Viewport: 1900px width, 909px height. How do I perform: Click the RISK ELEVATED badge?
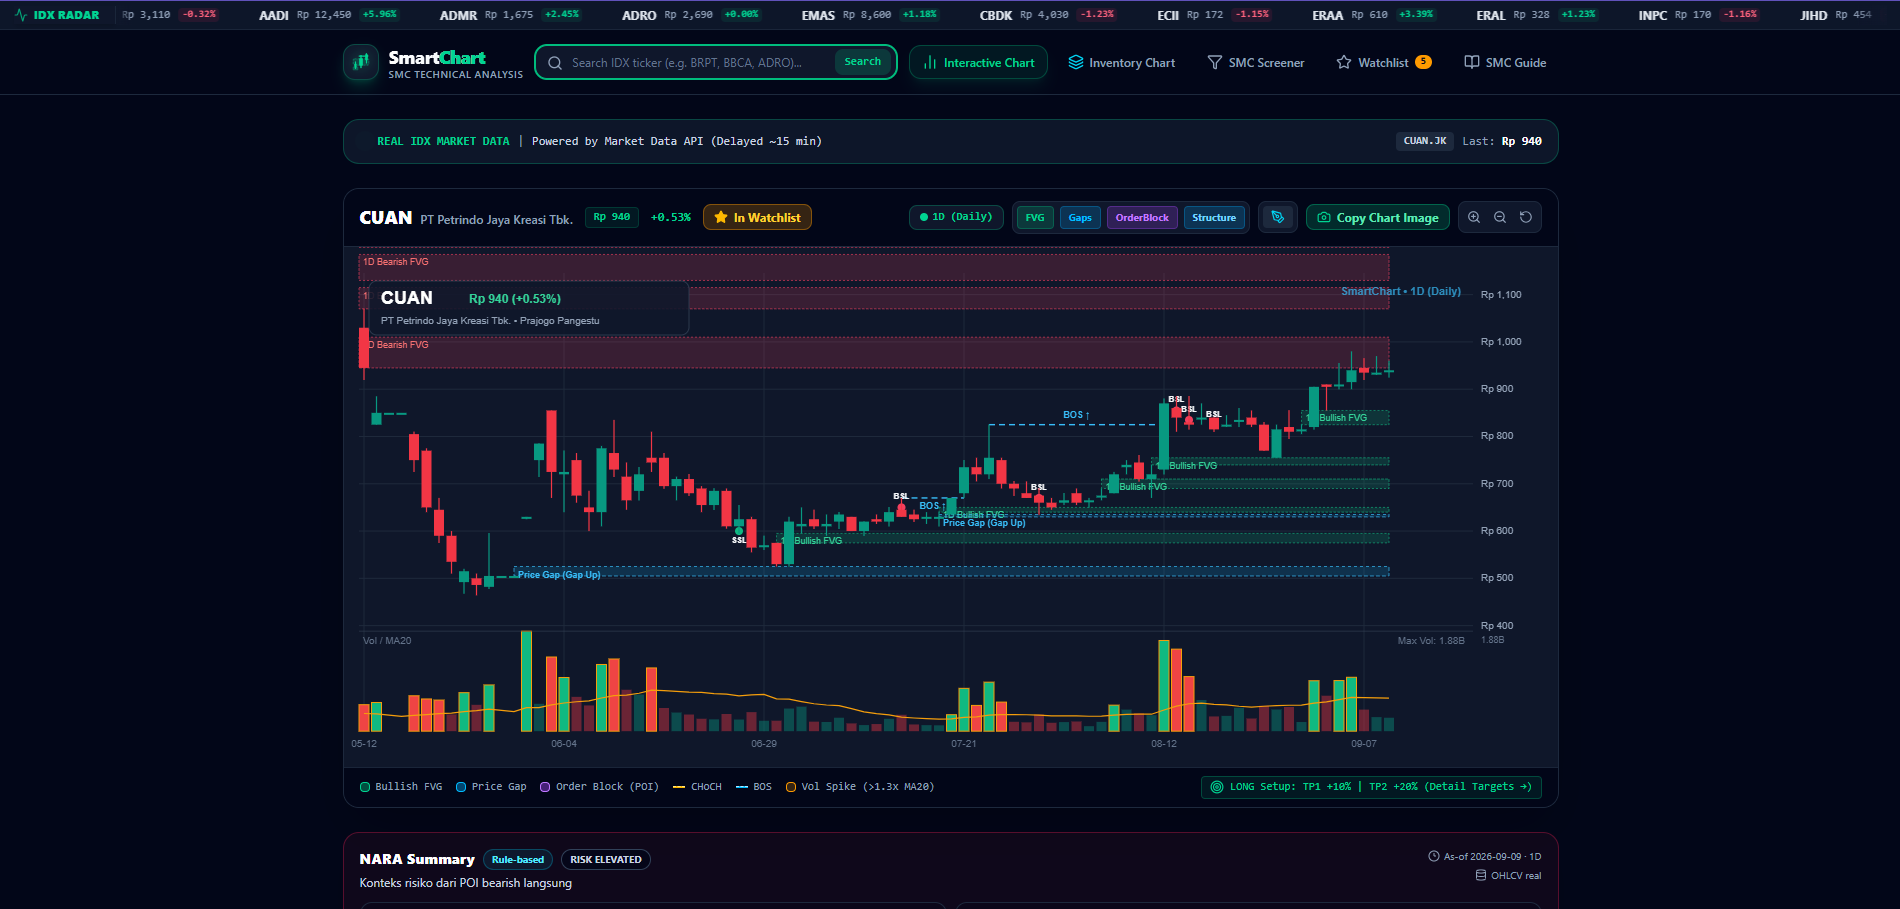pyautogui.click(x=606, y=860)
